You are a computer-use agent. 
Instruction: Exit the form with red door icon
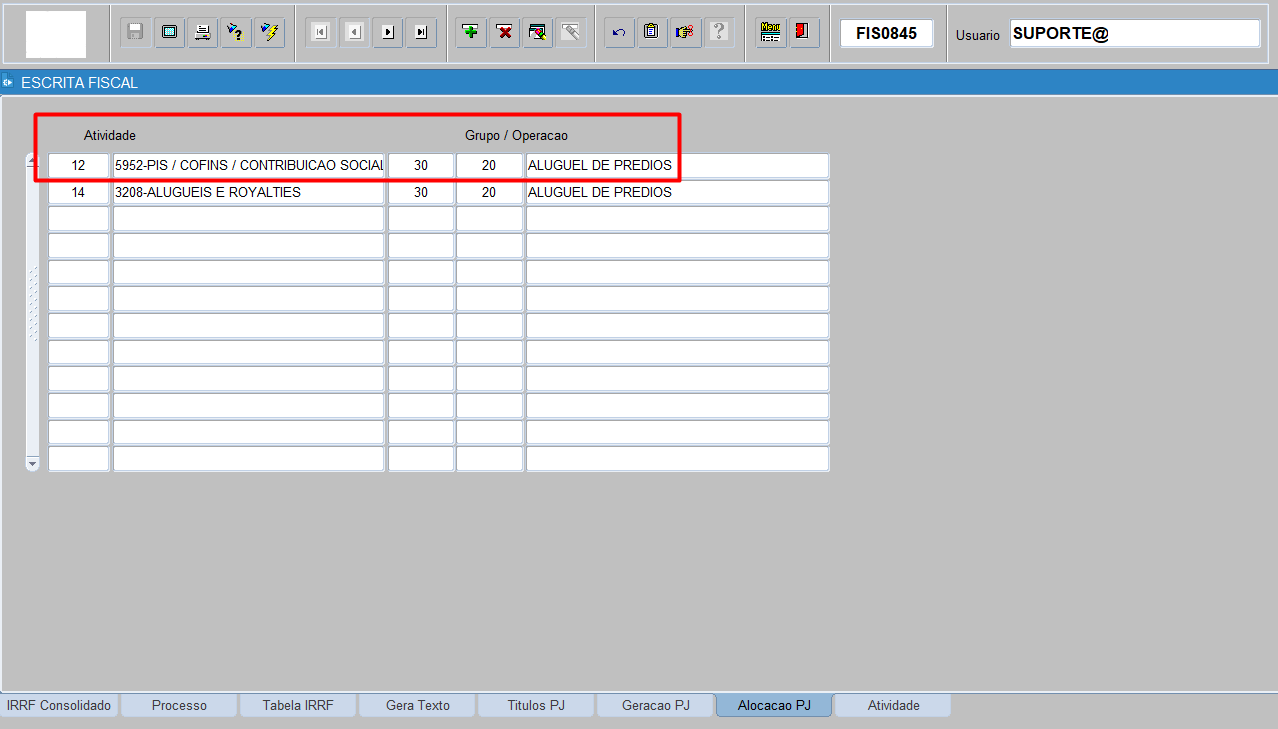(x=804, y=32)
